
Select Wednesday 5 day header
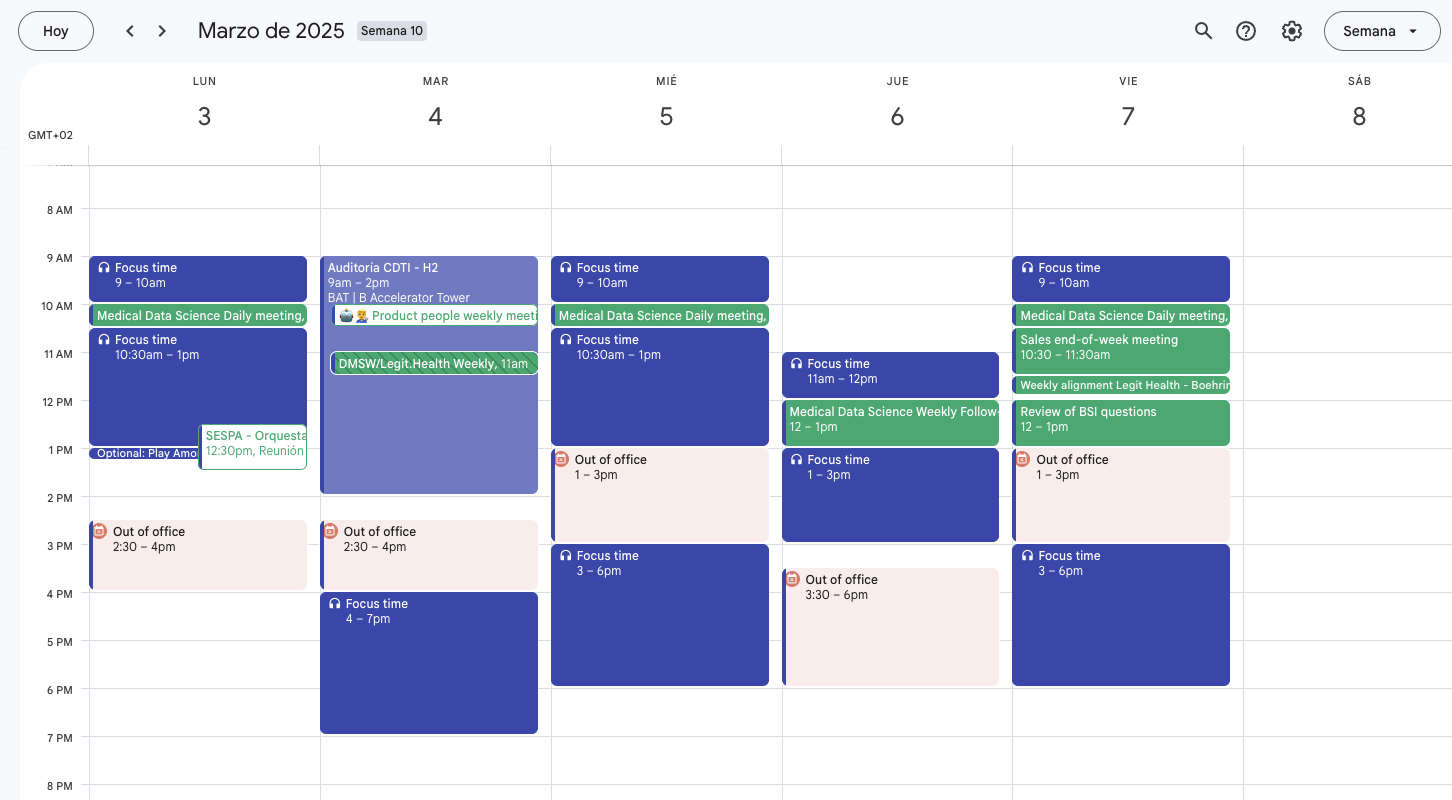666,116
